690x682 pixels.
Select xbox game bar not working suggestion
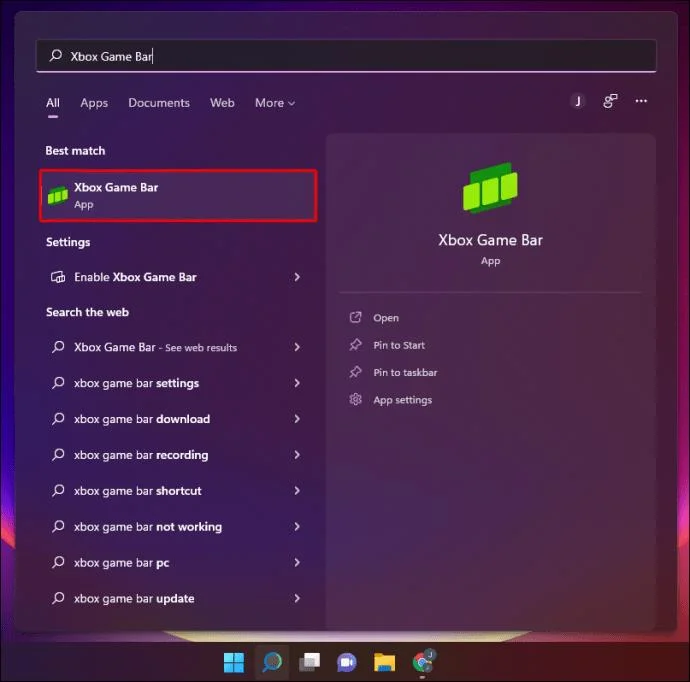pos(176,527)
